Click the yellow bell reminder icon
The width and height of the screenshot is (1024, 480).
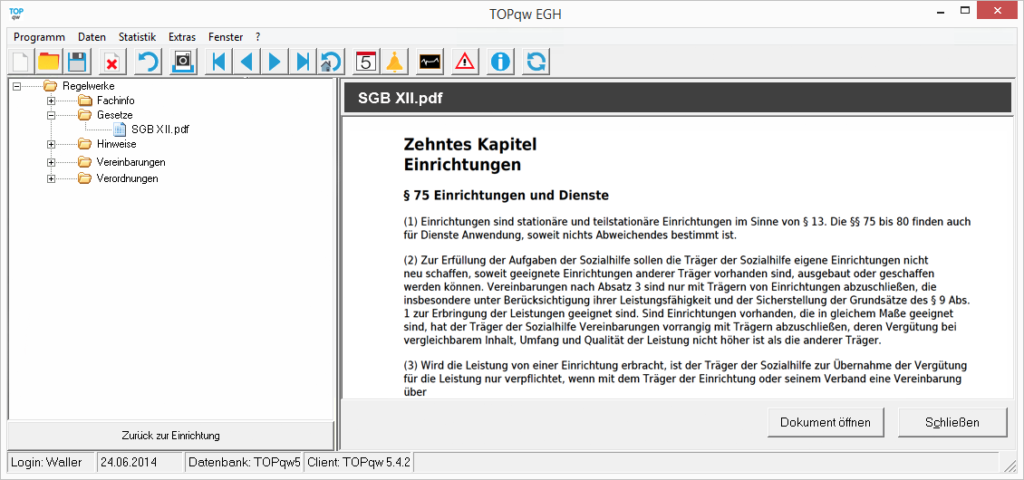394,62
